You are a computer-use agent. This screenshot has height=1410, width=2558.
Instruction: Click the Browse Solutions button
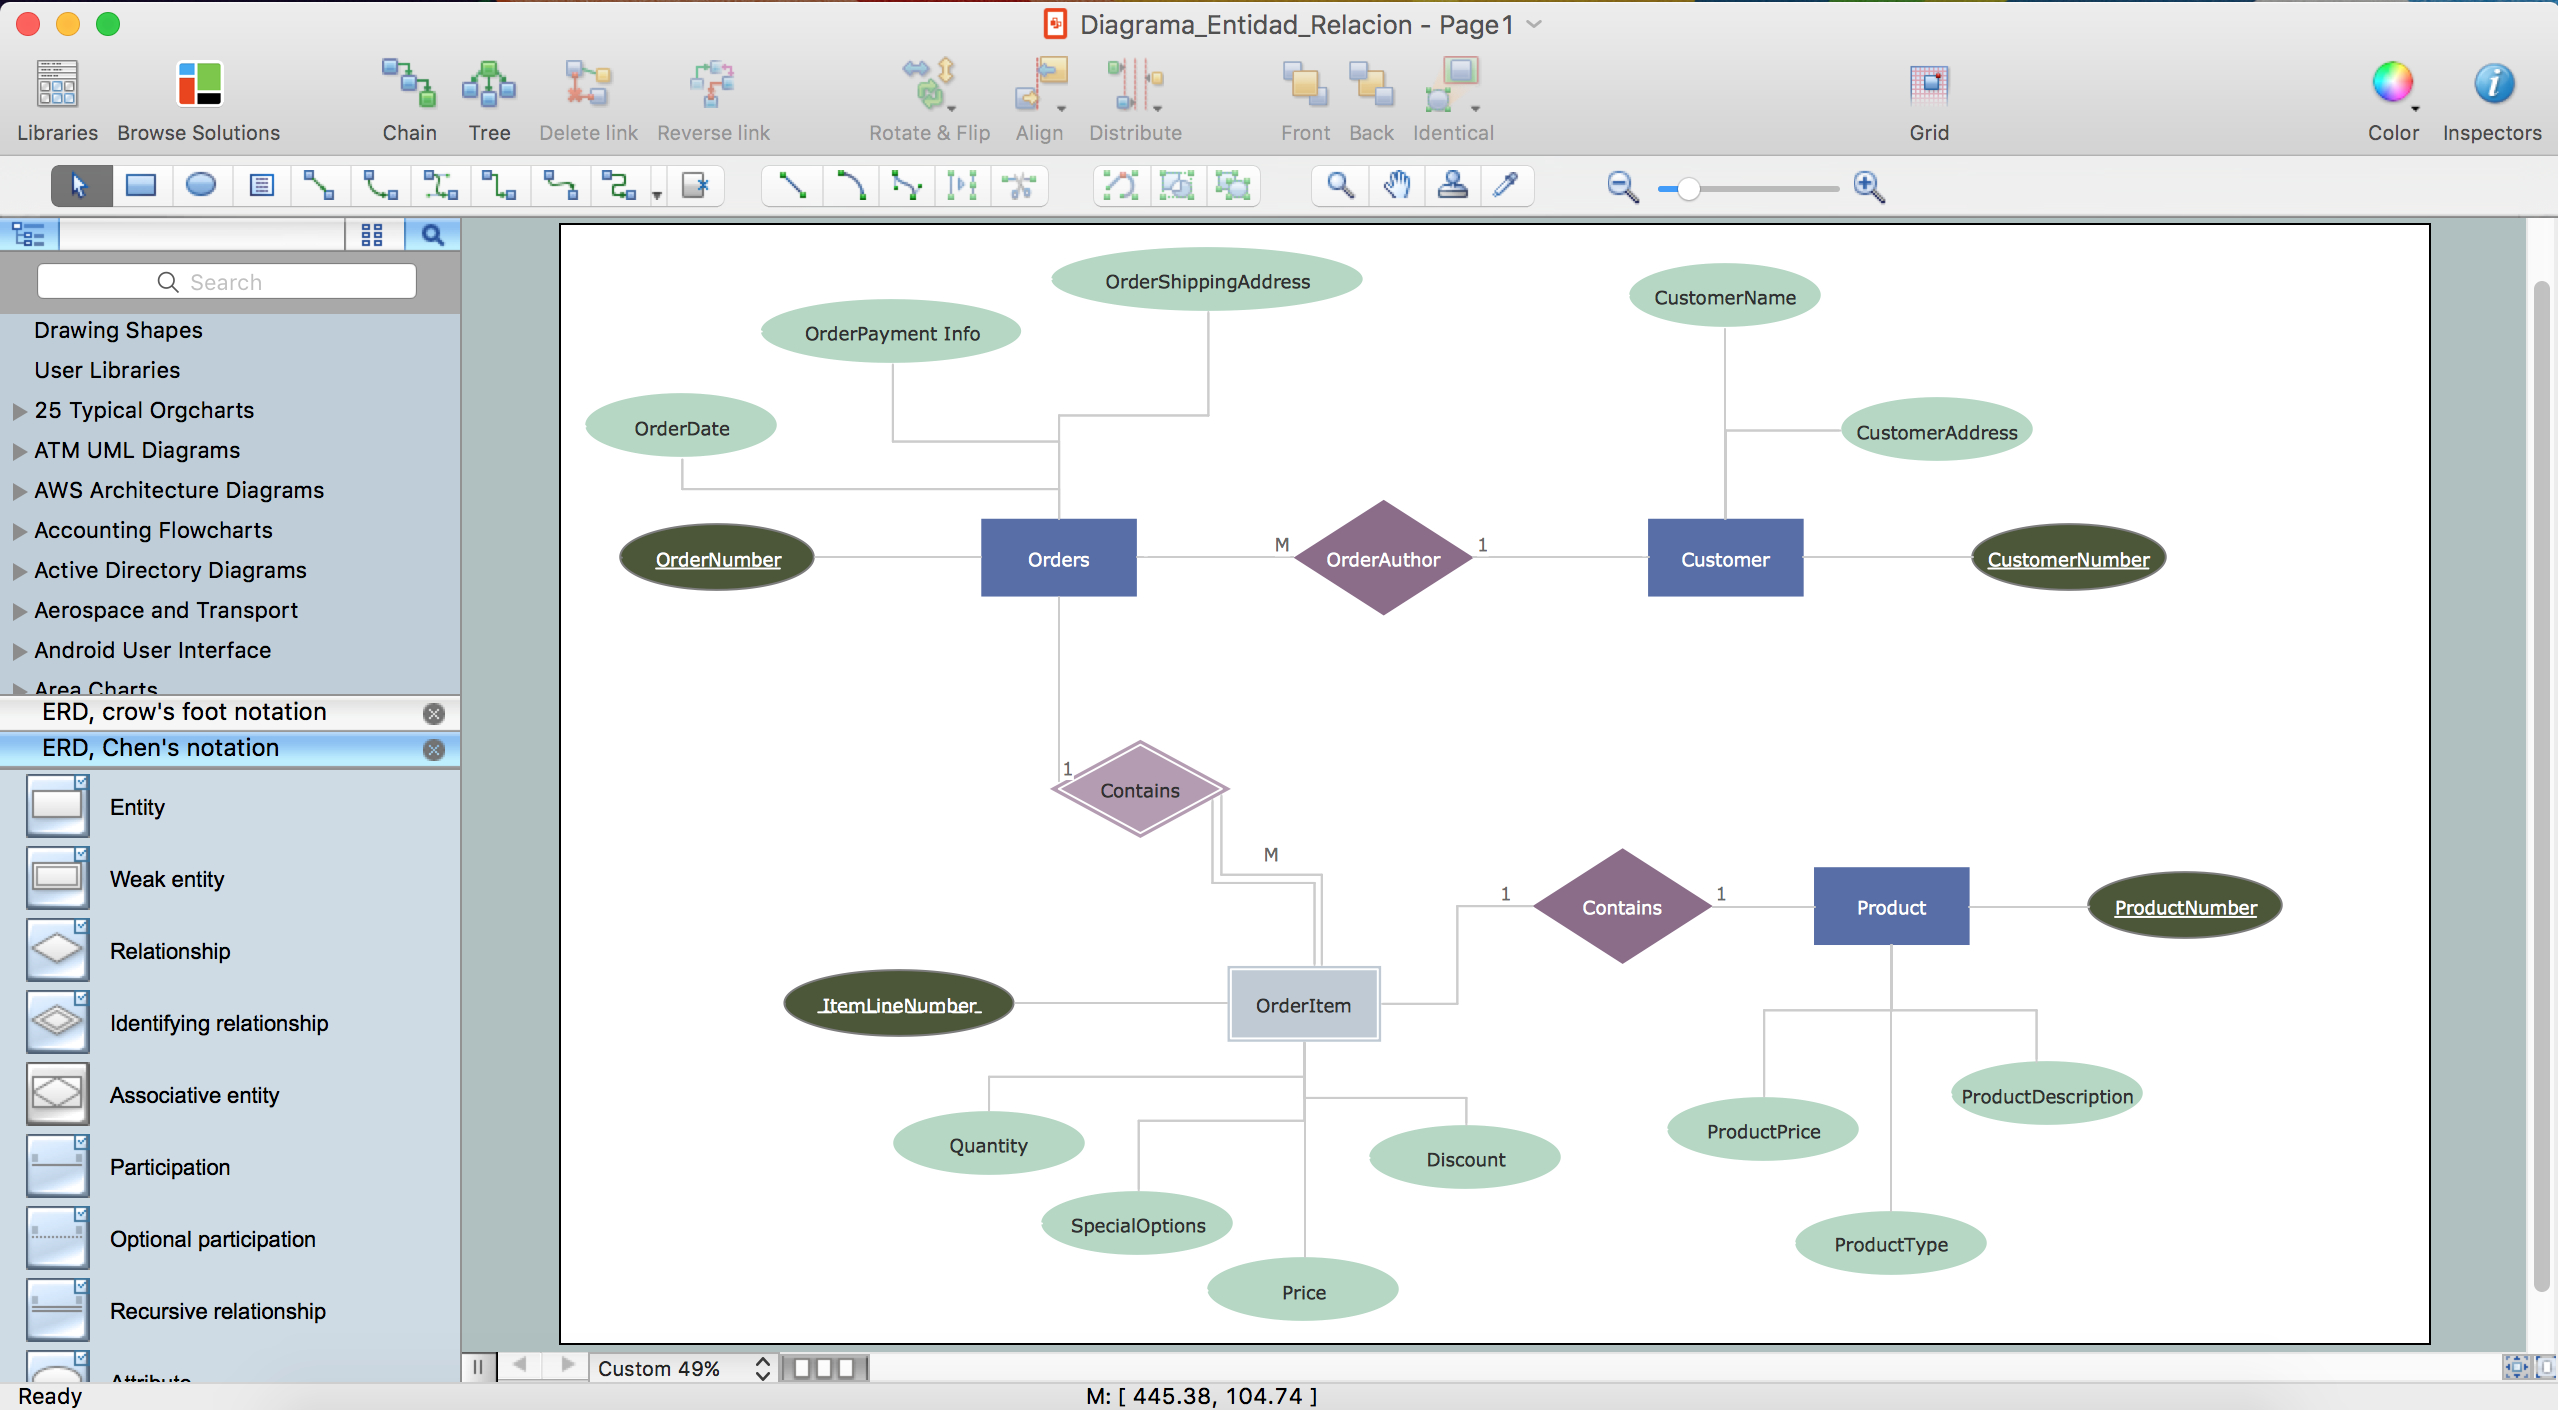[x=196, y=97]
